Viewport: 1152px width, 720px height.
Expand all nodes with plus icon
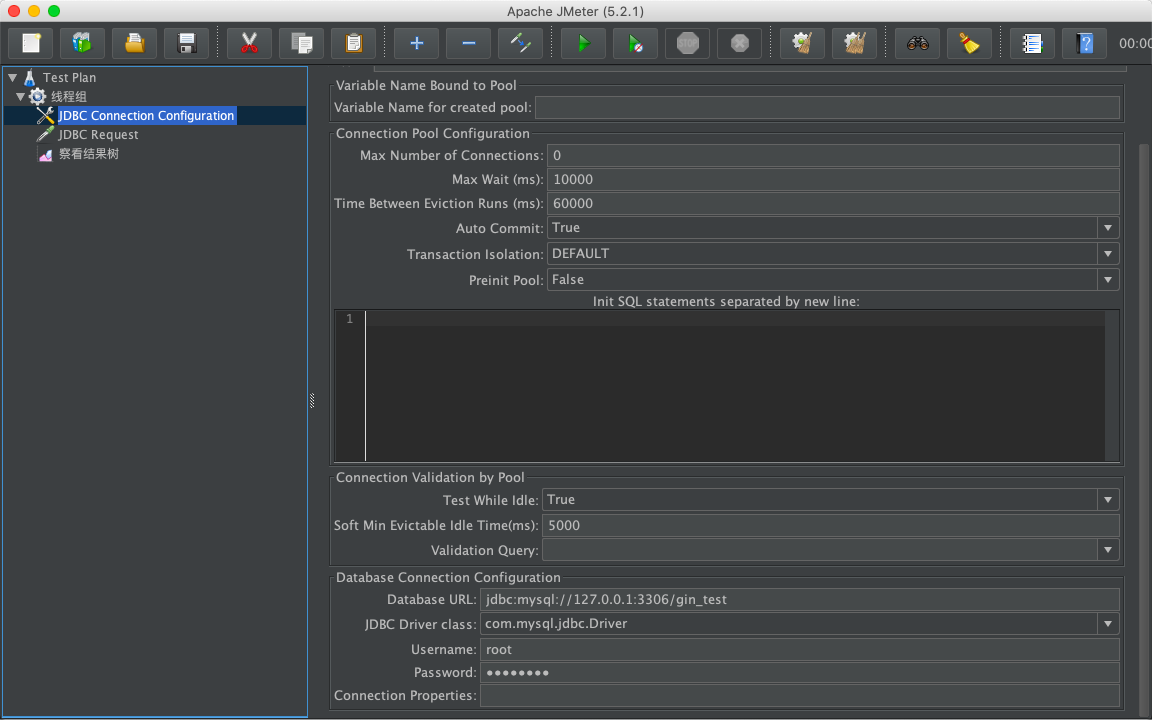[417, 43]
